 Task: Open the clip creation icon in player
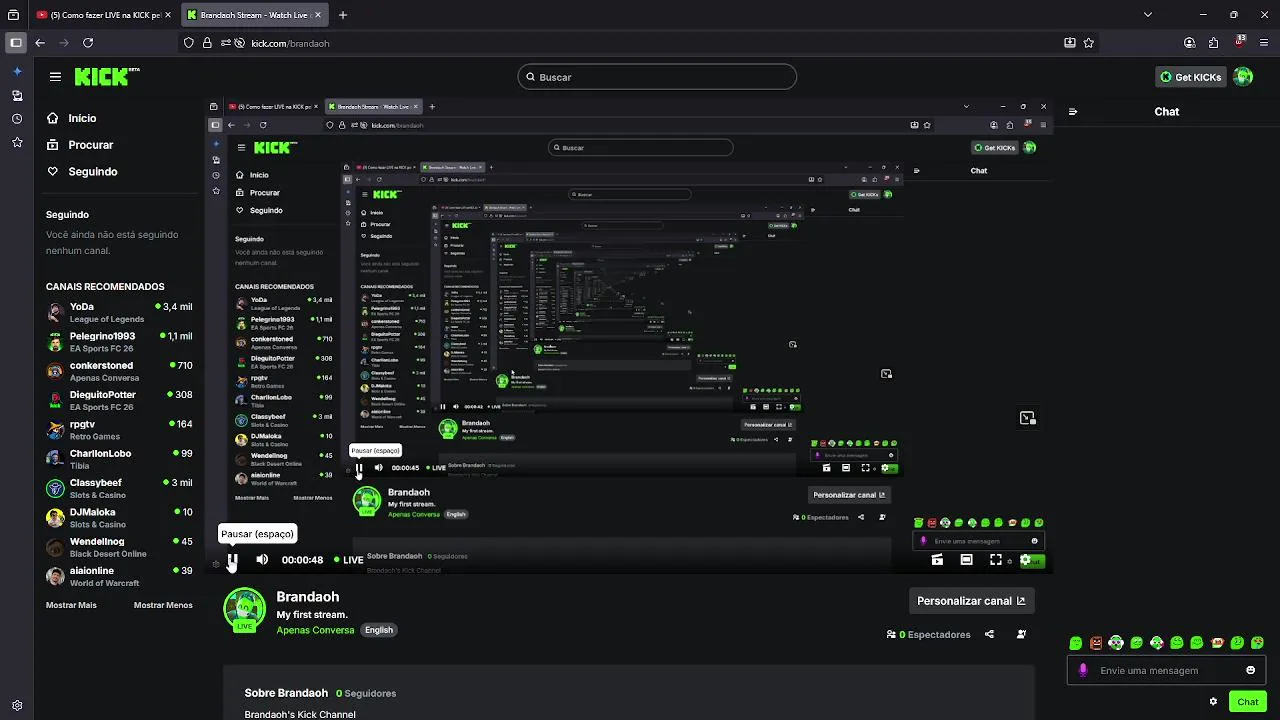(937, 560)
